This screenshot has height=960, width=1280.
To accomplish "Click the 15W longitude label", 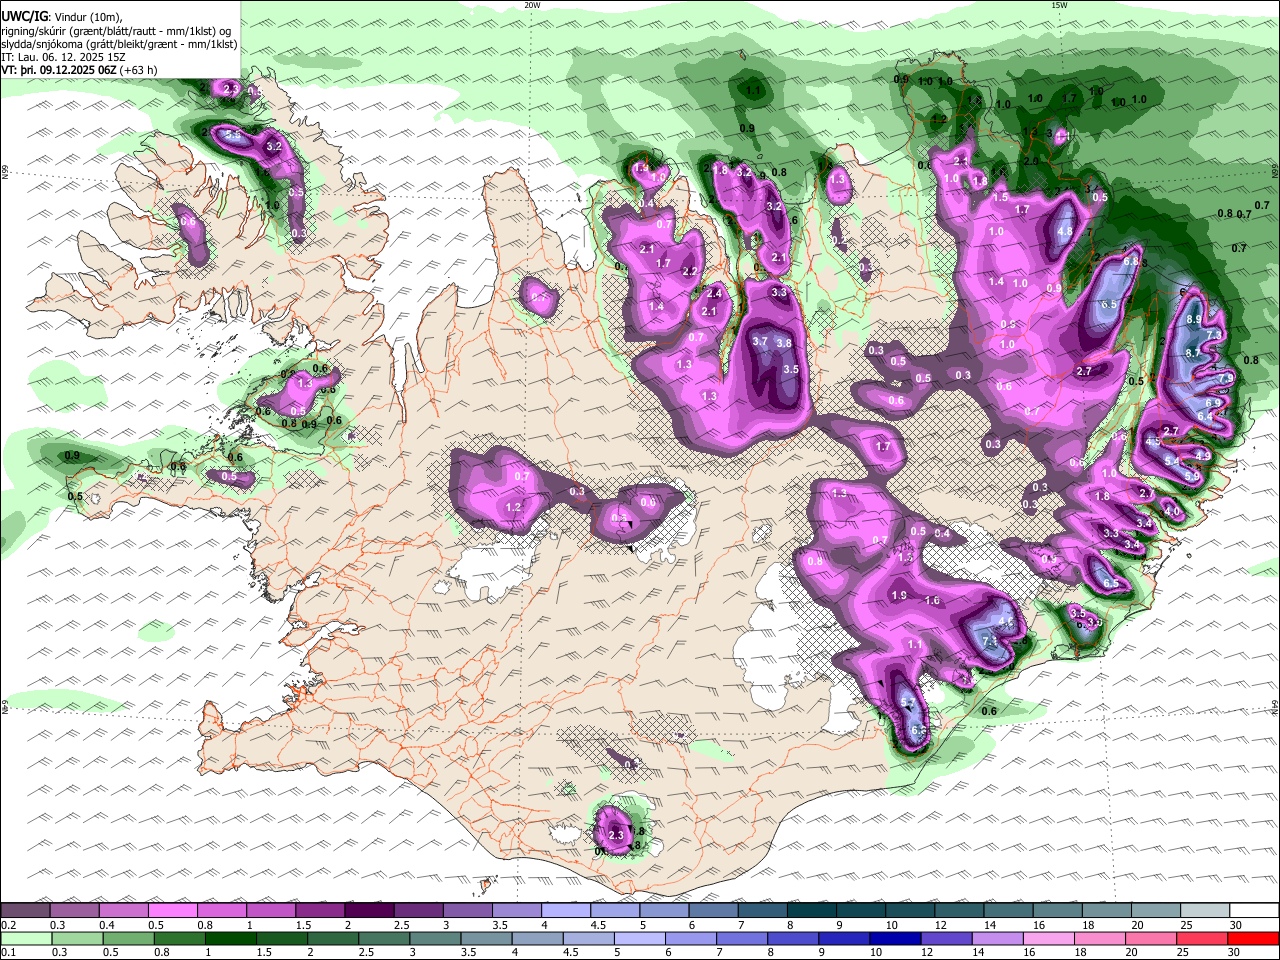I will click(x=1059, y=5).
